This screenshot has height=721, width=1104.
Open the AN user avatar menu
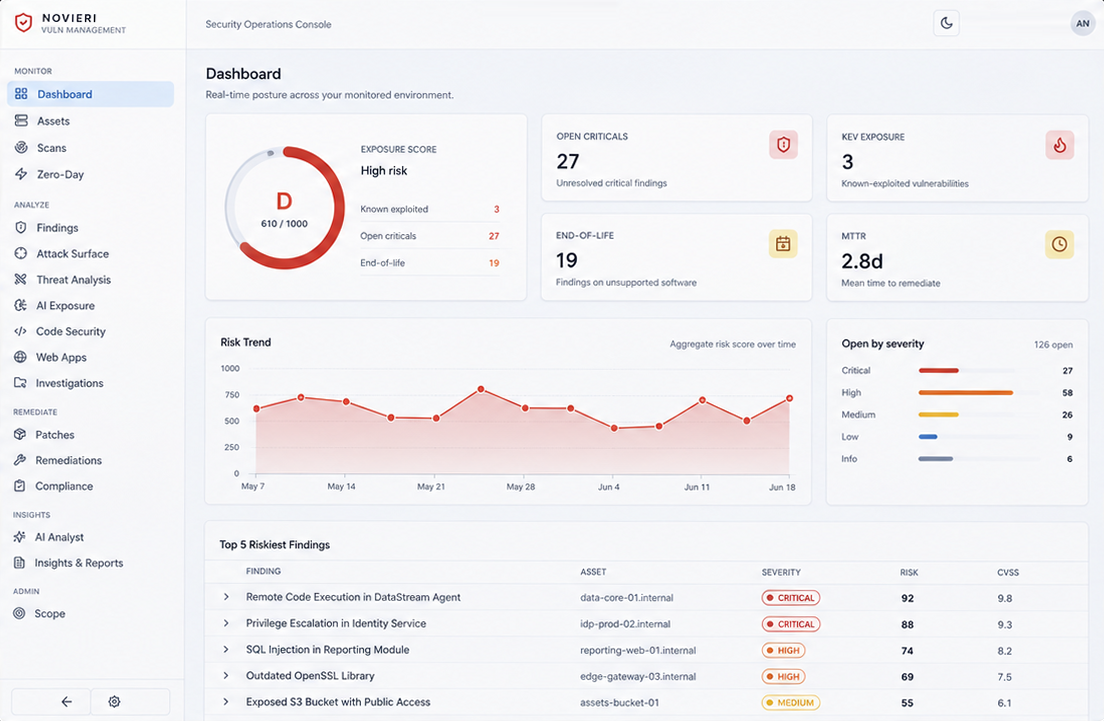(x=1082, y=23)
